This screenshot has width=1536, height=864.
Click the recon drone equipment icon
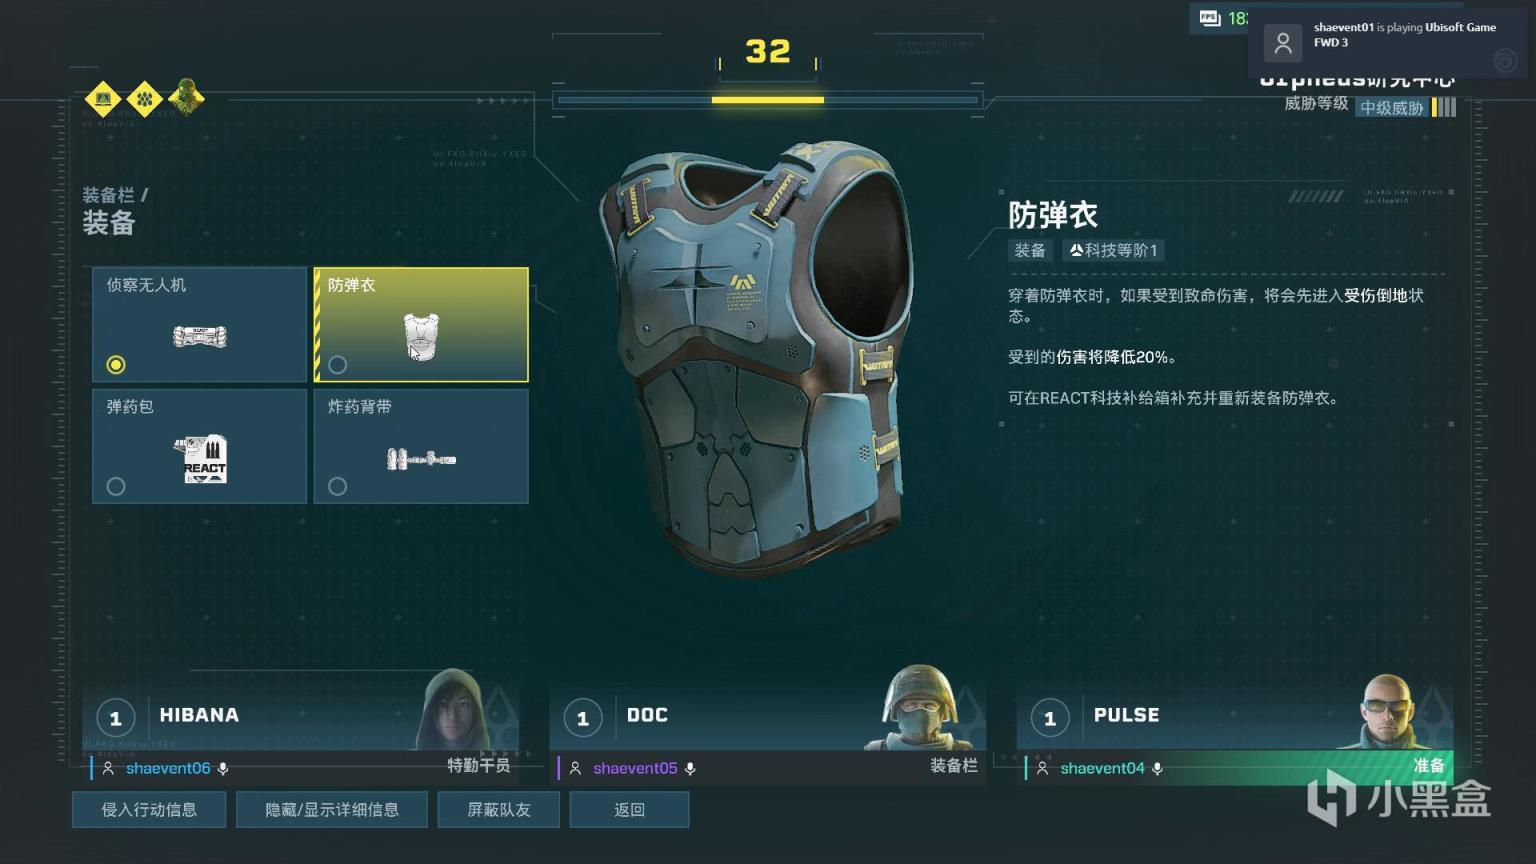coord(200,337)
